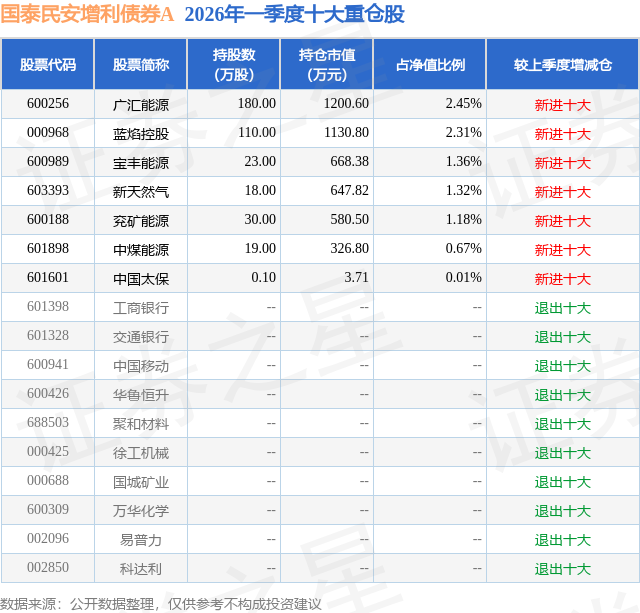Select stock code 601328

[x=48, y=335]
